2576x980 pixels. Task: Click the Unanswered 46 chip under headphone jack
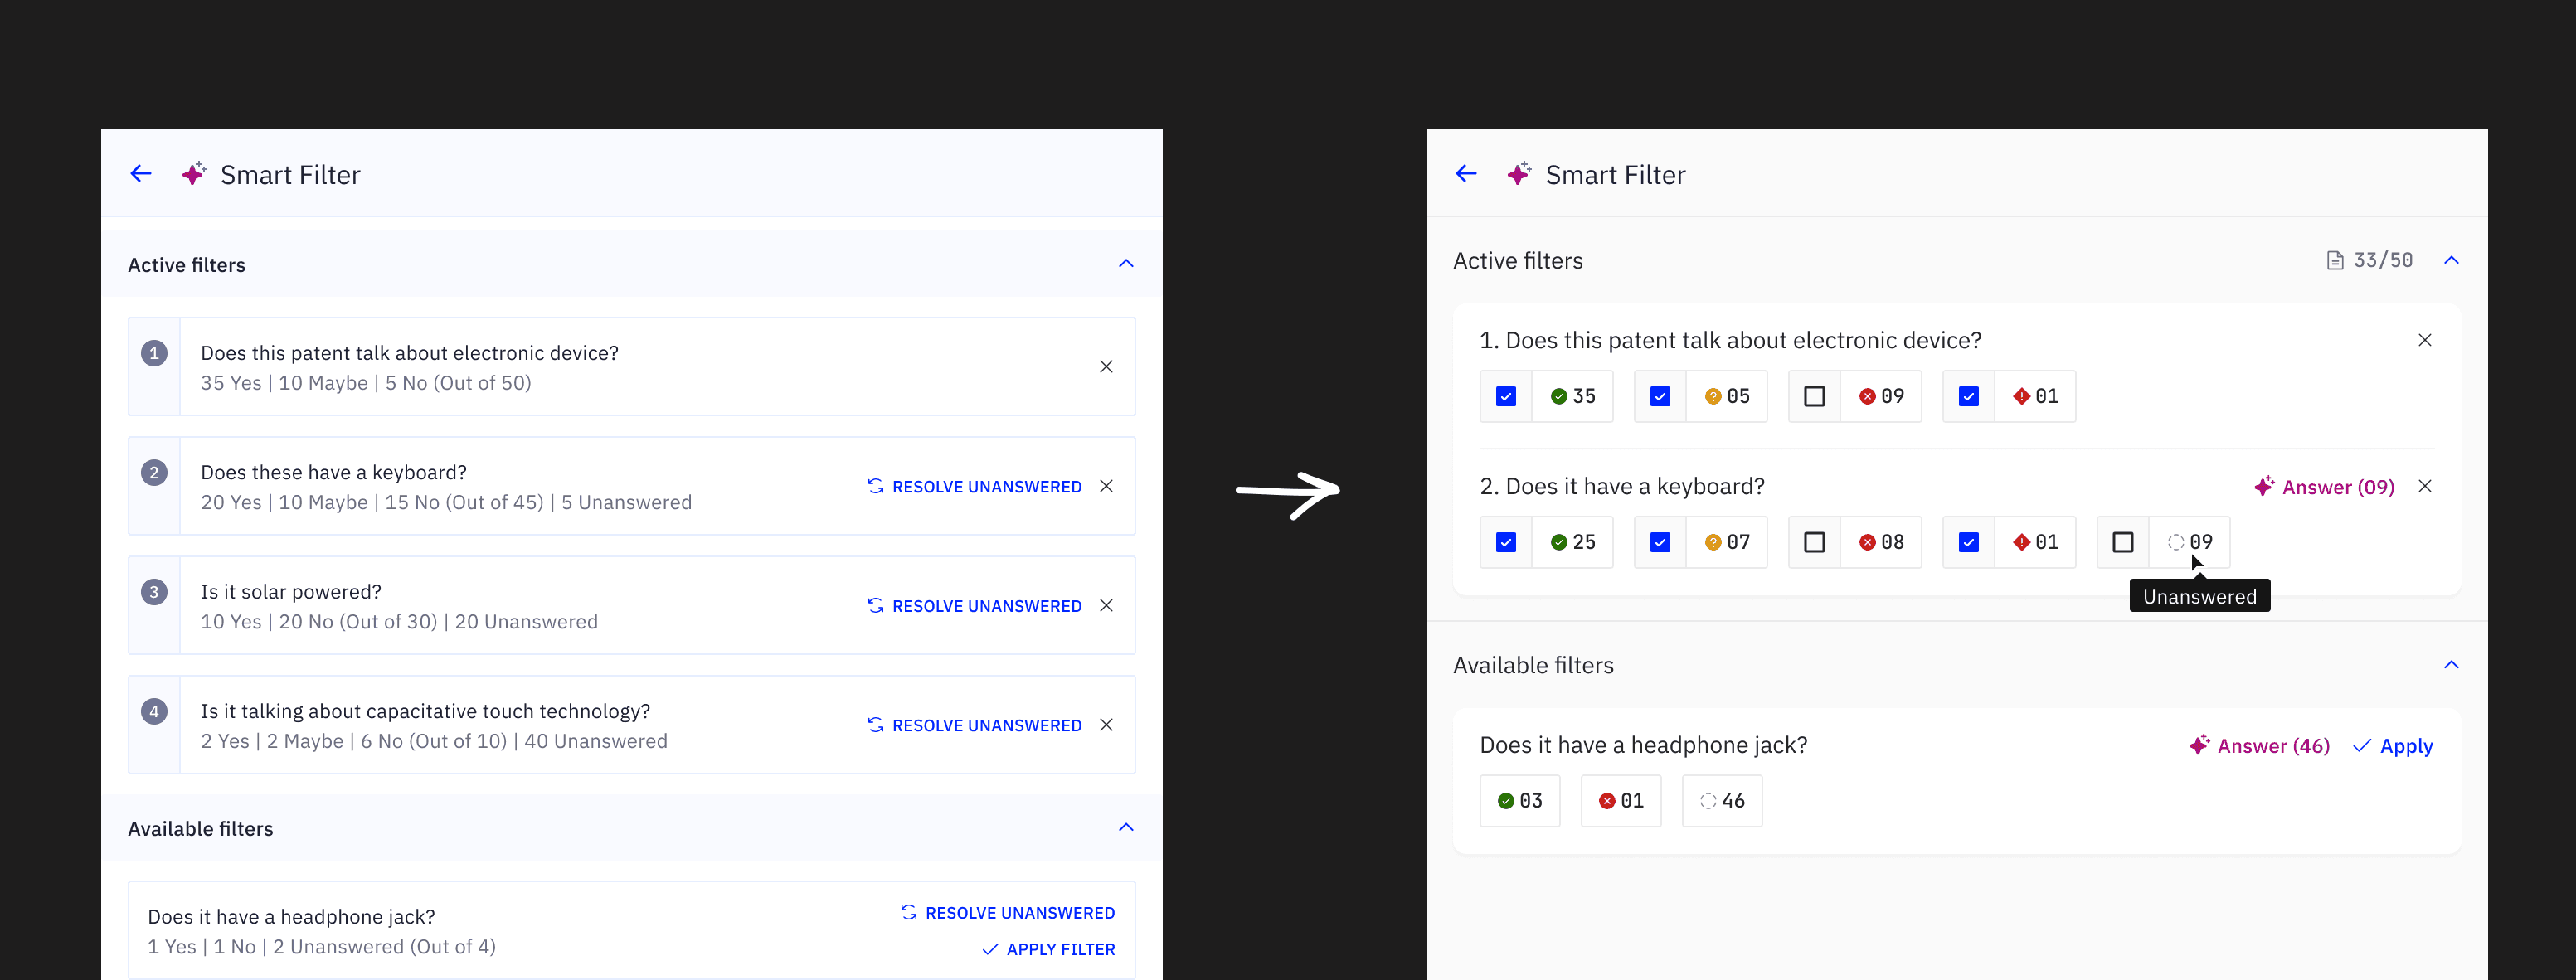pyautogui.click(x=1722, y=801)
